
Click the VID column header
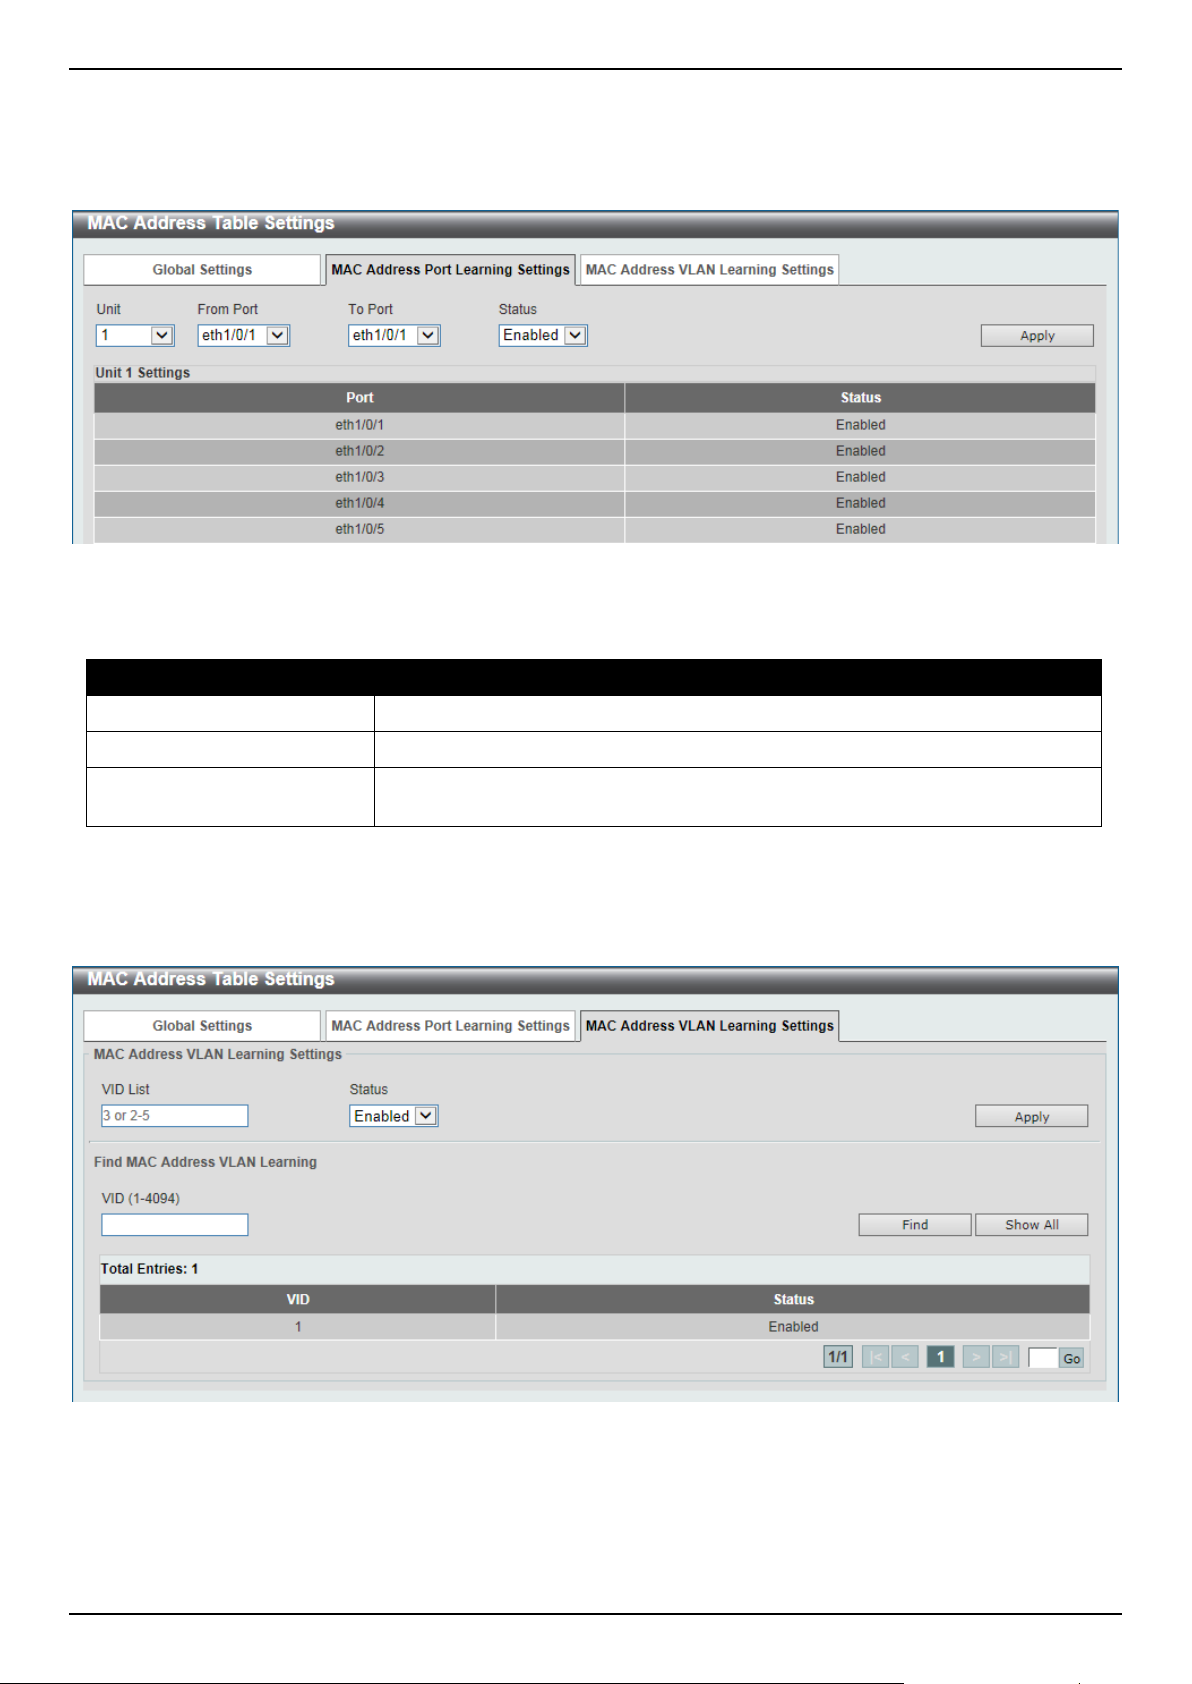(x=298, y=1300)
